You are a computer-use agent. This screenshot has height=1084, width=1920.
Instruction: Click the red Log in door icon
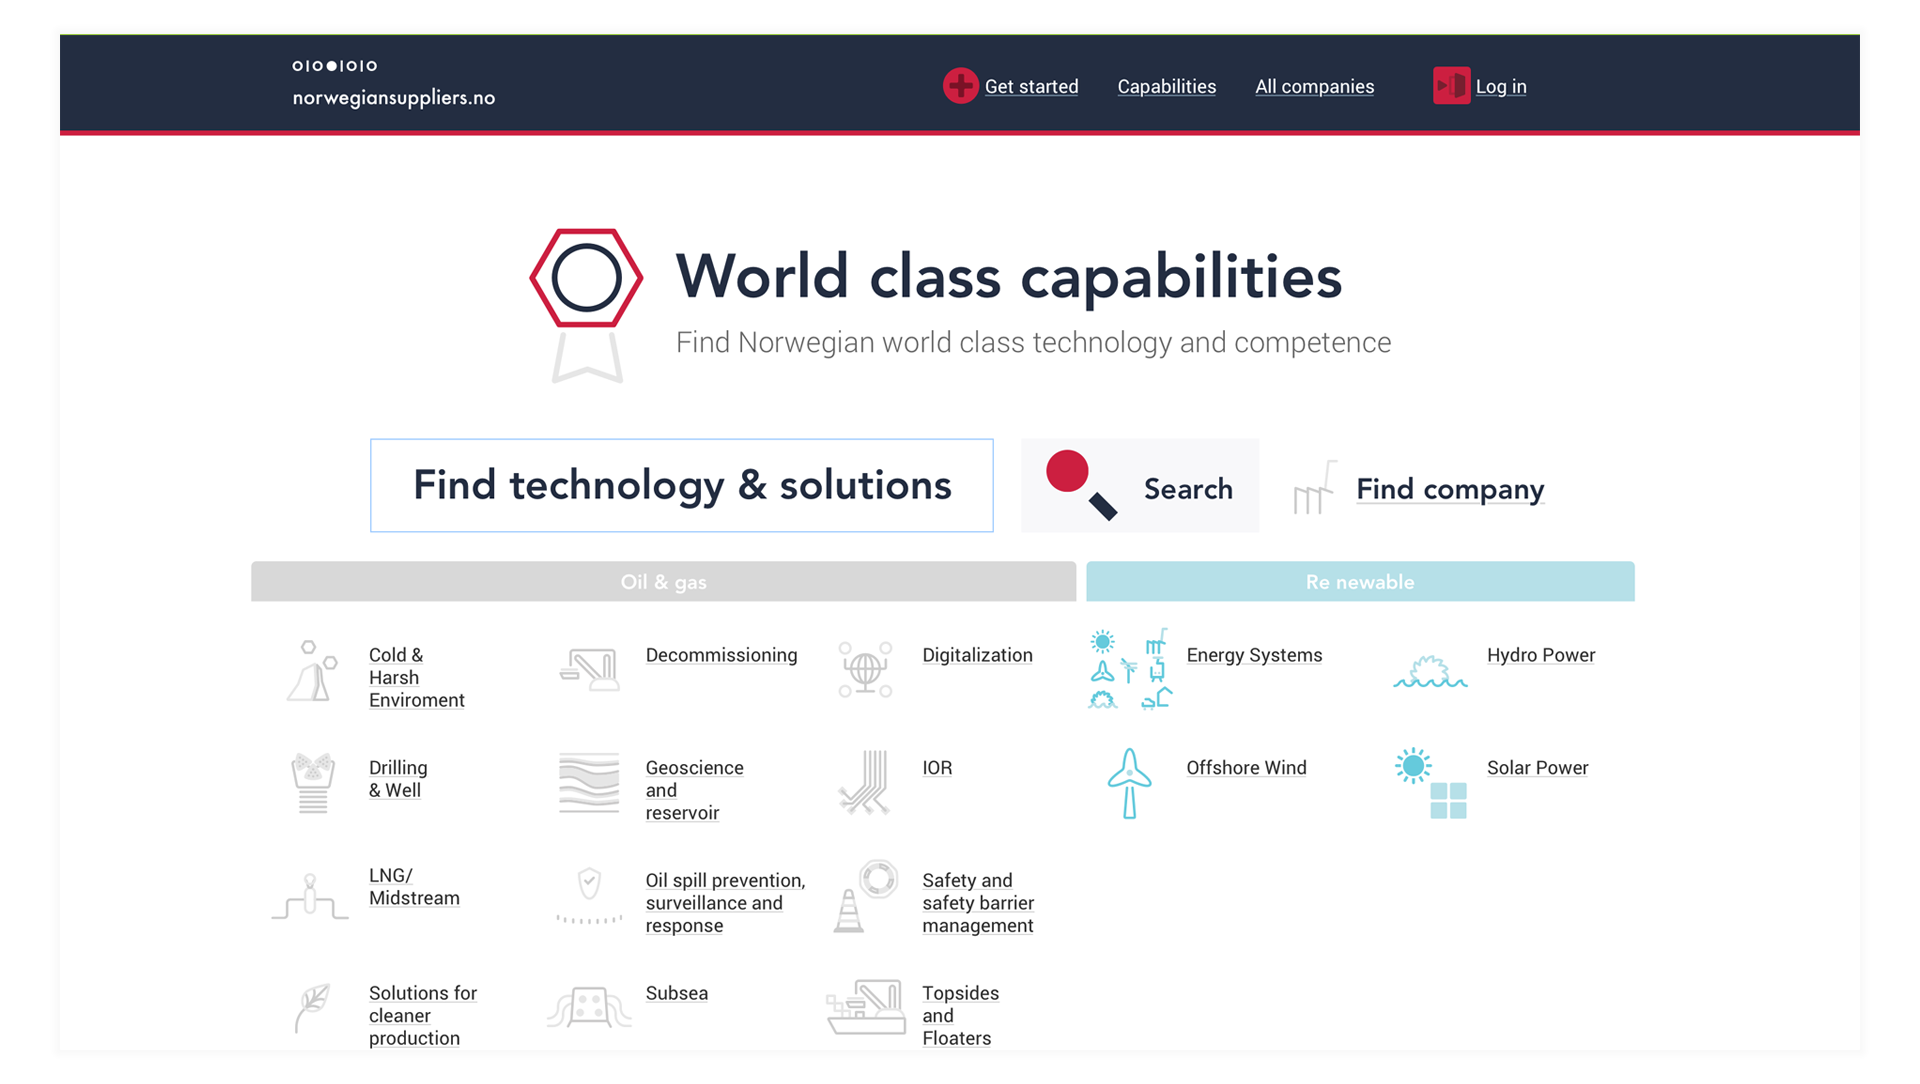click(1450, 86)
